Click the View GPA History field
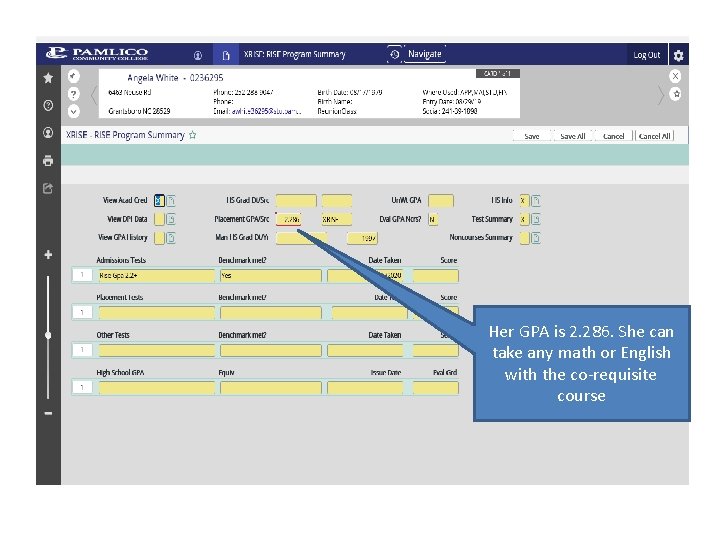This screenshot has height=540, width=720. click(159, 237)
